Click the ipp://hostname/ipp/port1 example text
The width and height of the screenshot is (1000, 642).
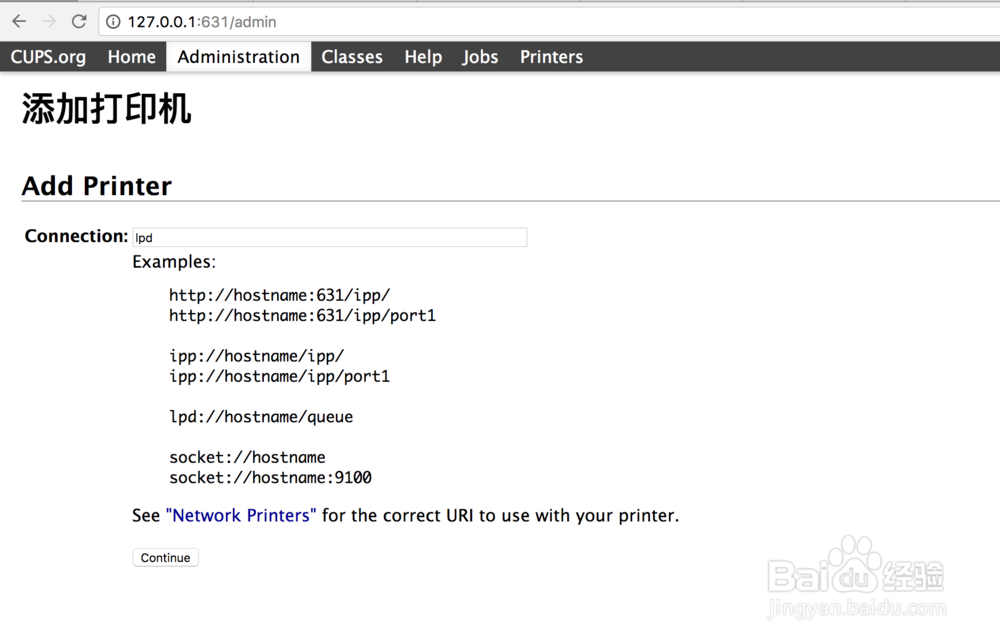tap(279, 377)
